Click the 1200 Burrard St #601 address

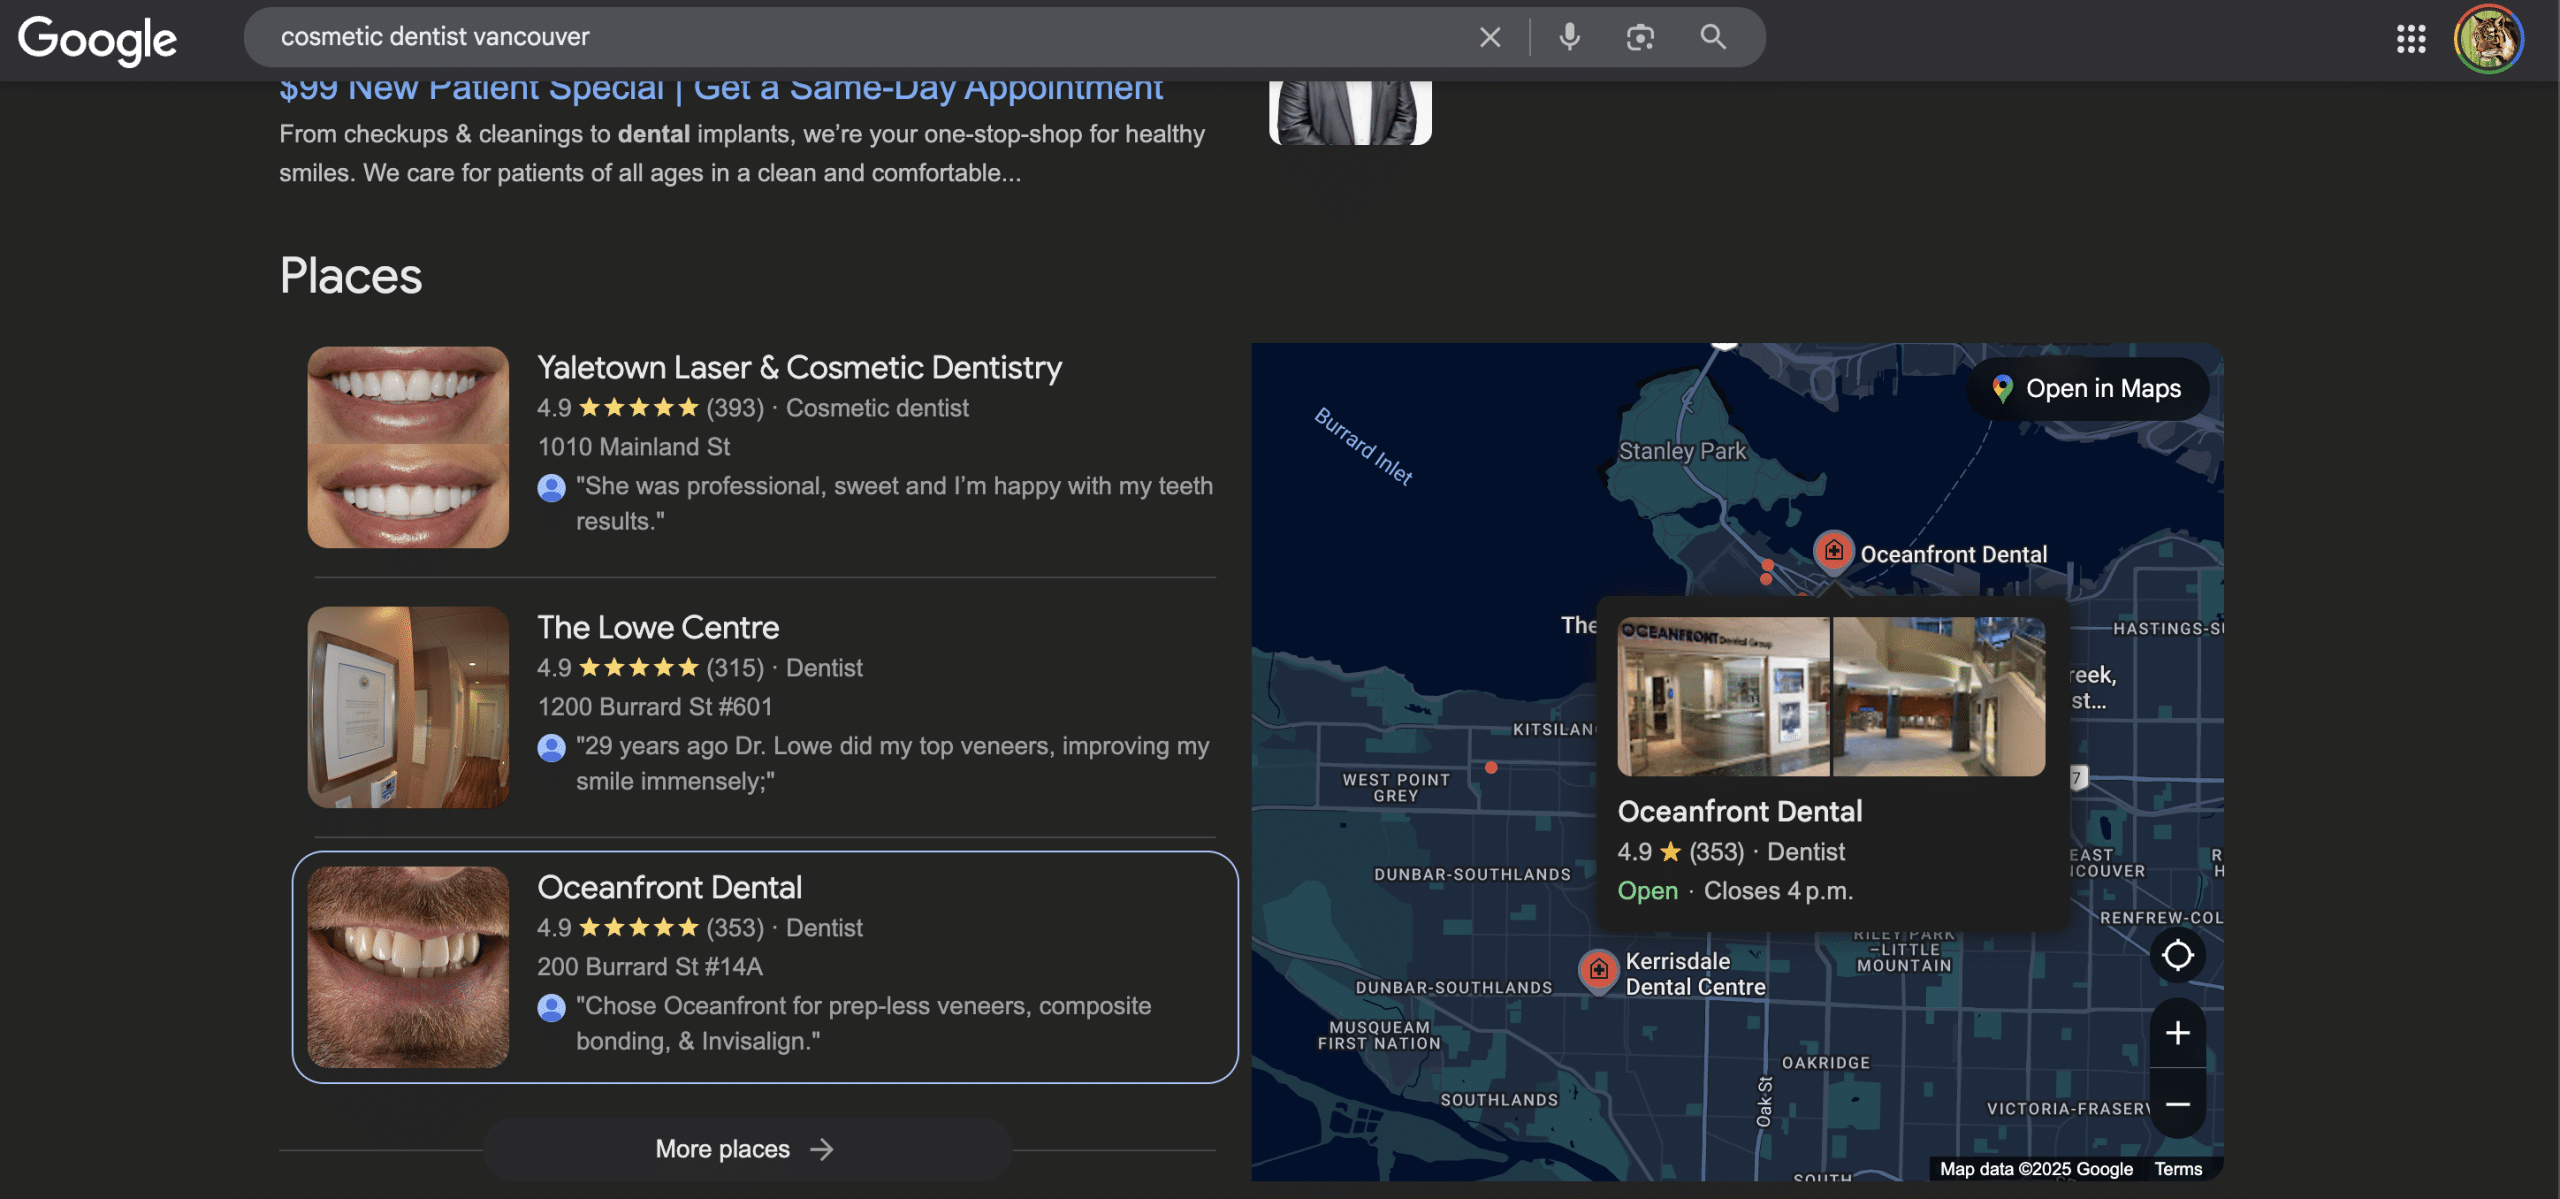(655, 707)
